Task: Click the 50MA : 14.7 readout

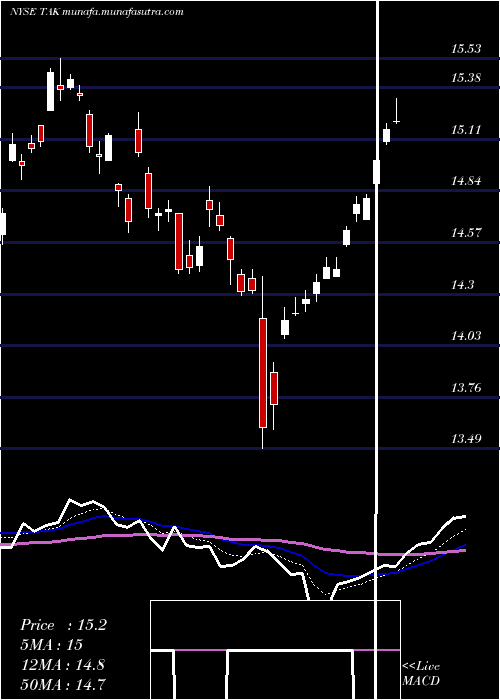Action: [x=63, y=684]
